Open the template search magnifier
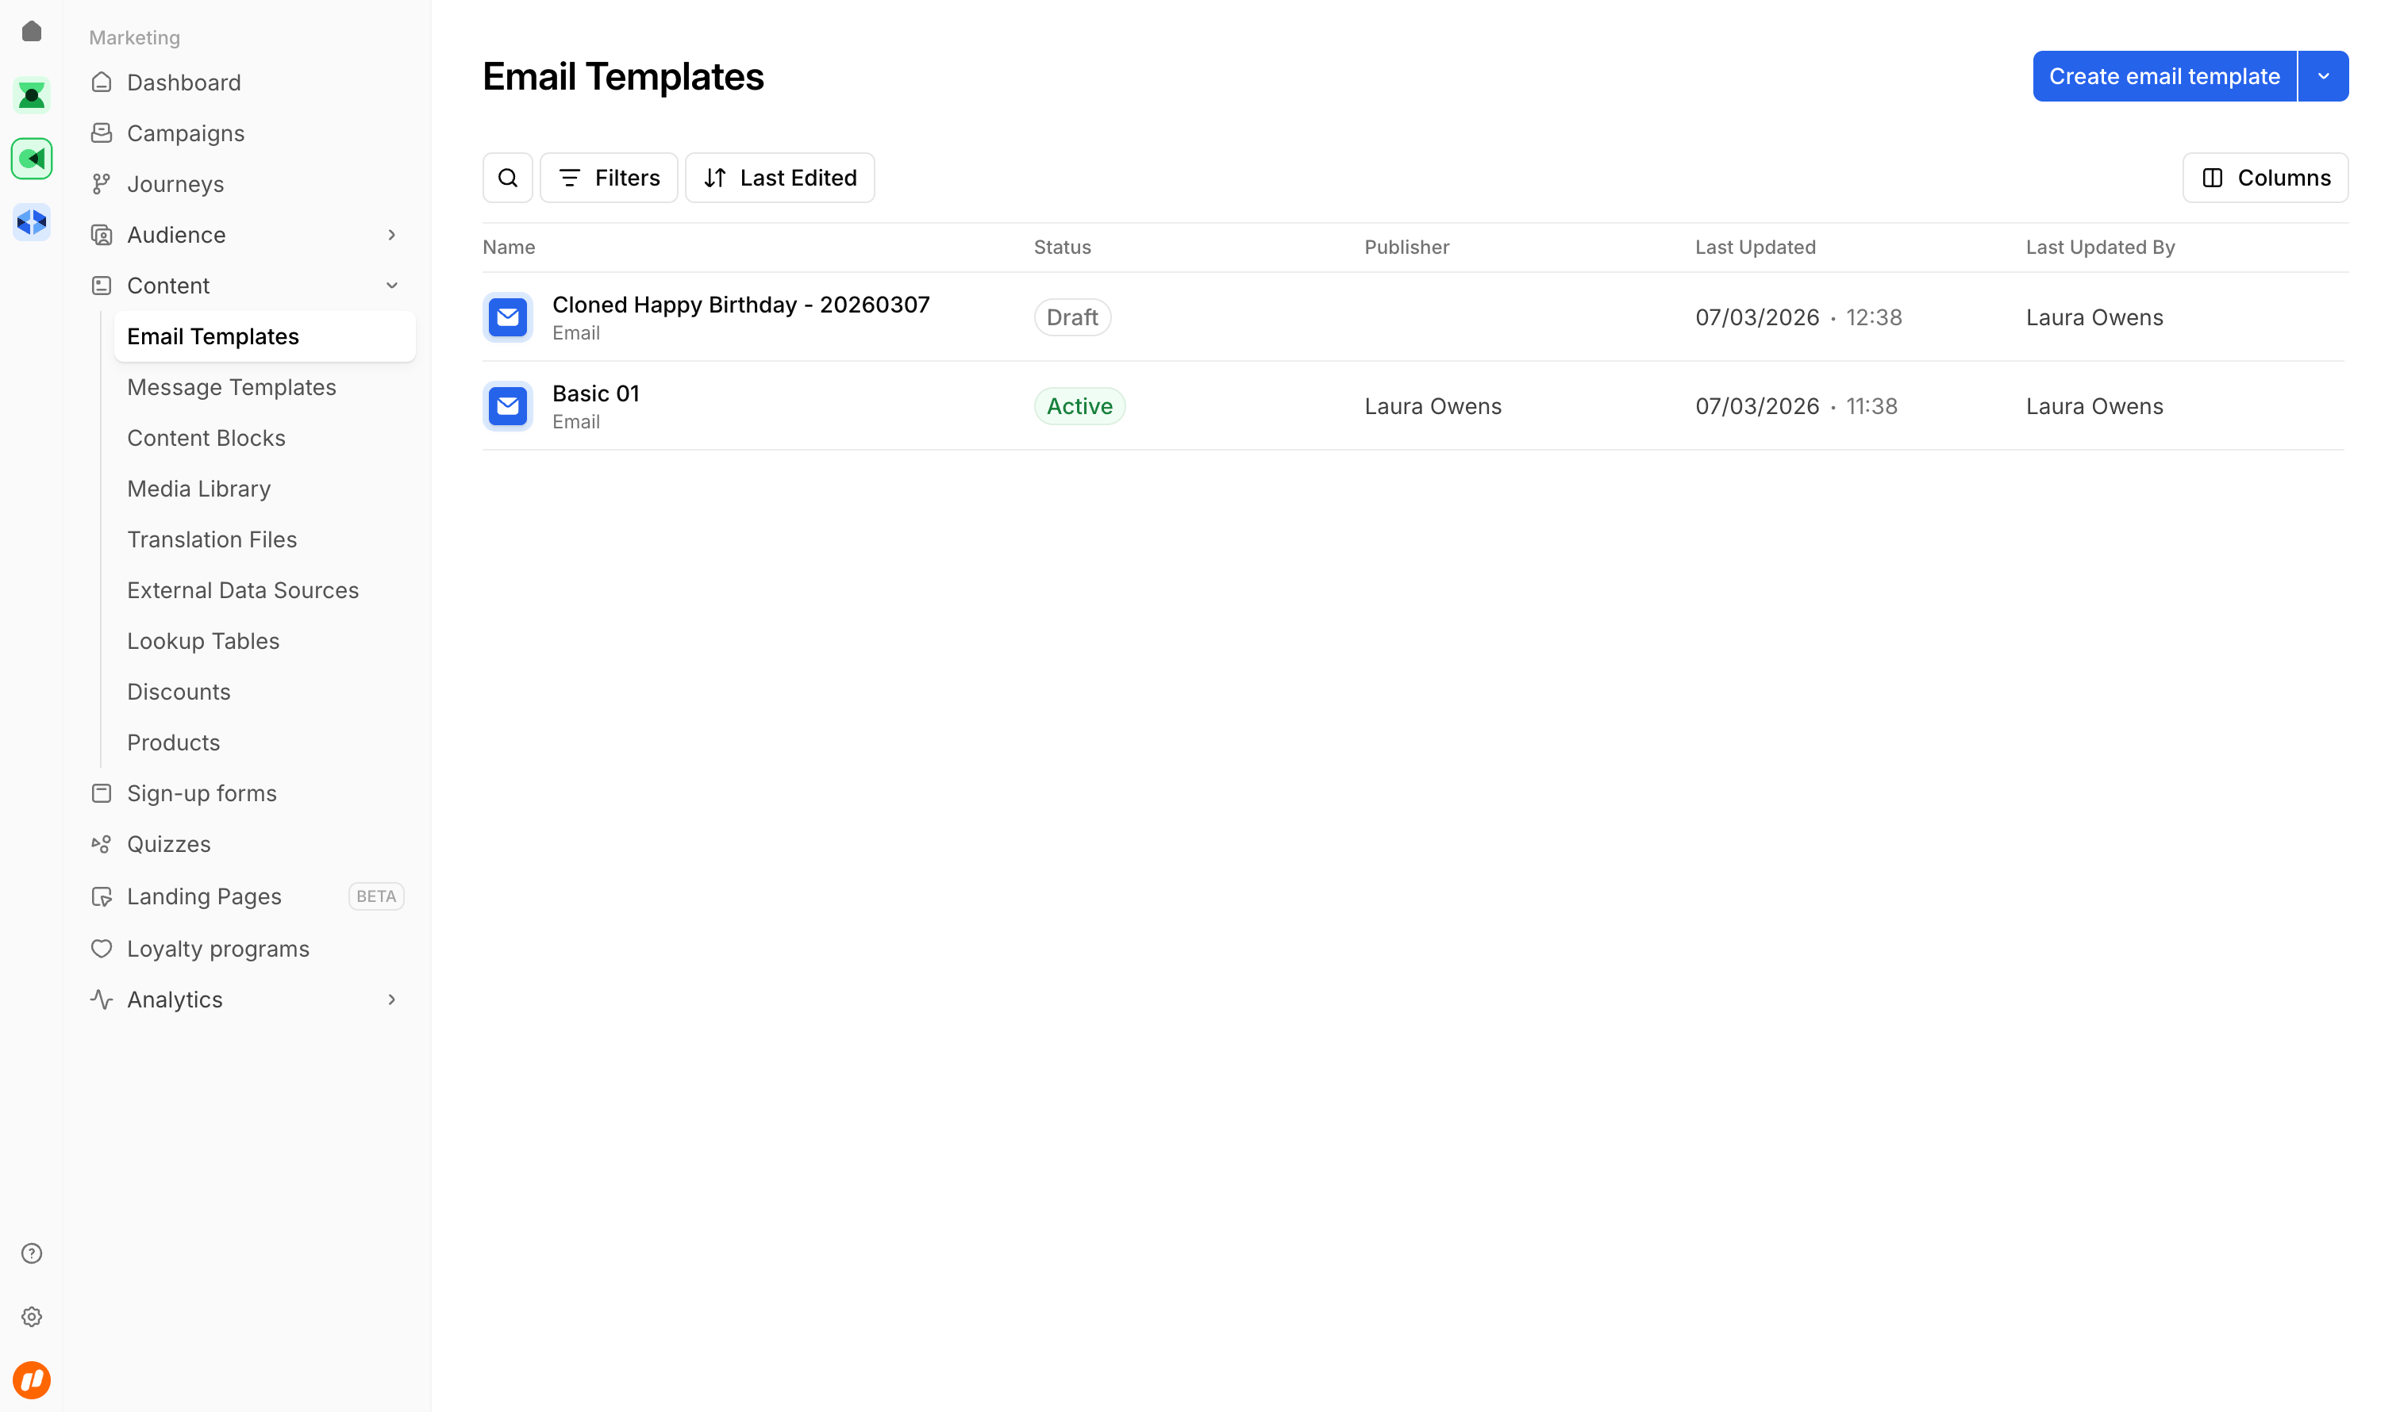The width and height of the screenshot is (2400, 1412). pos(508,178)
